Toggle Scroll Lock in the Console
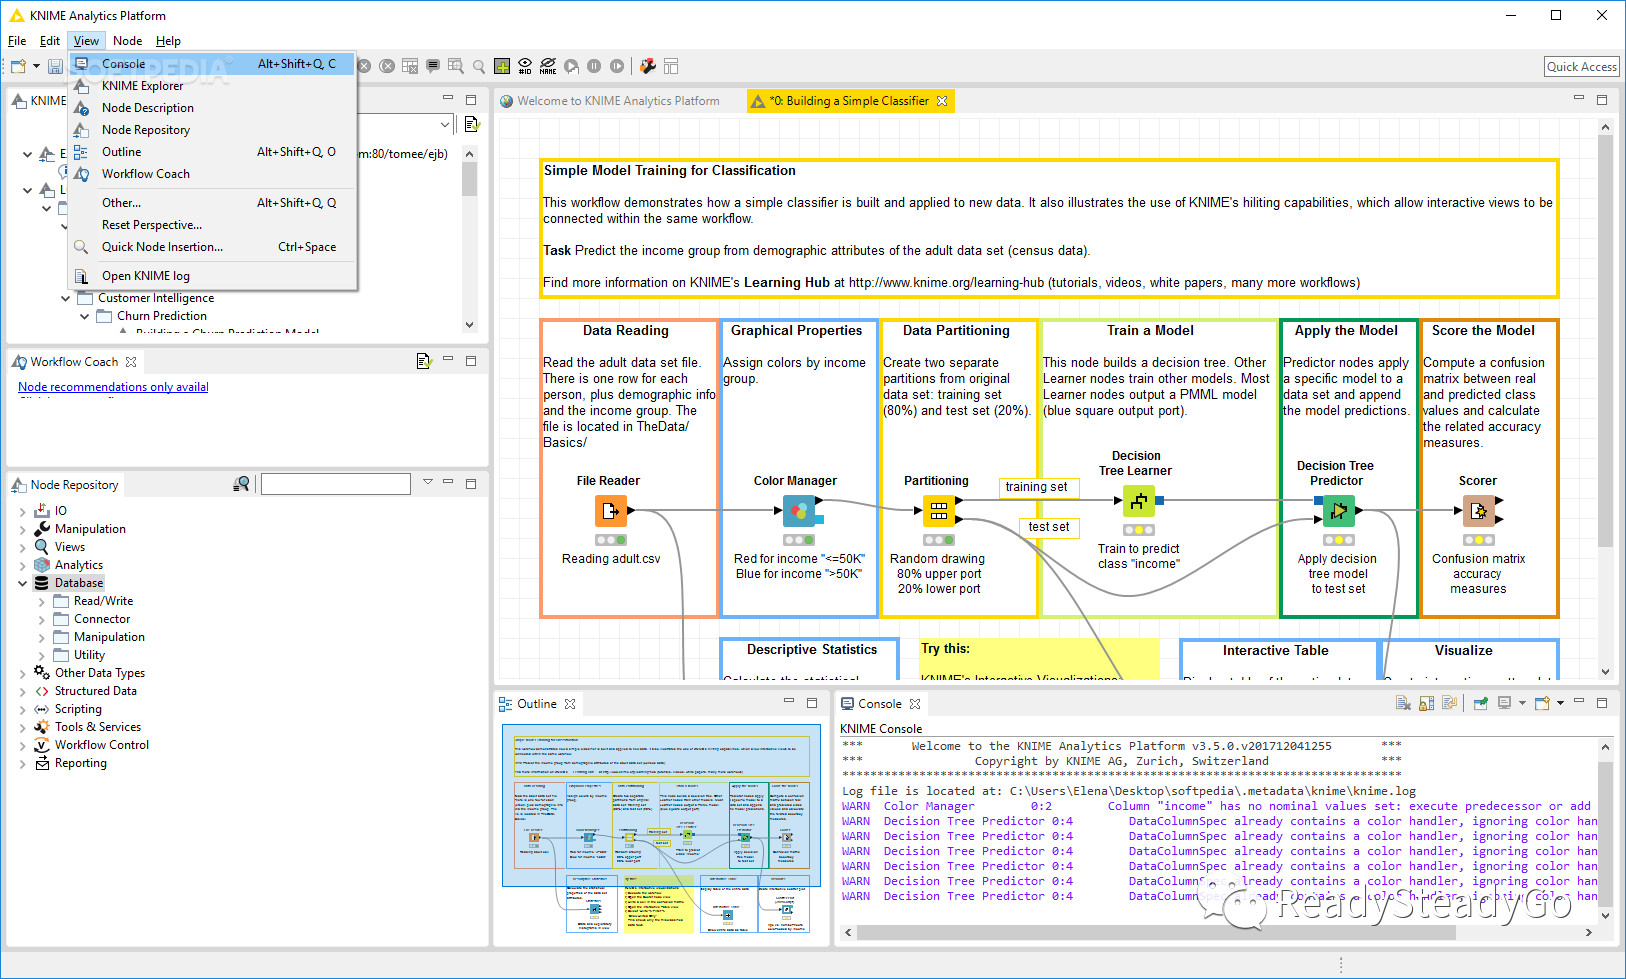The width and height of the screenshot is (1626, 979). coord(1426,703)
